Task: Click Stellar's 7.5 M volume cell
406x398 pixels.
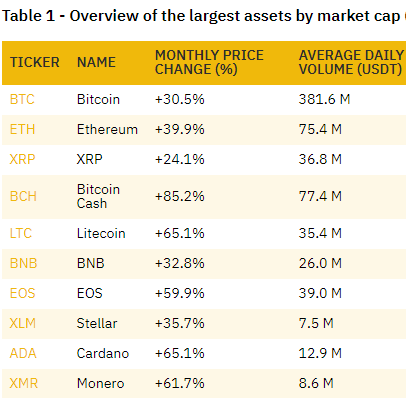Action: [316, 323]
